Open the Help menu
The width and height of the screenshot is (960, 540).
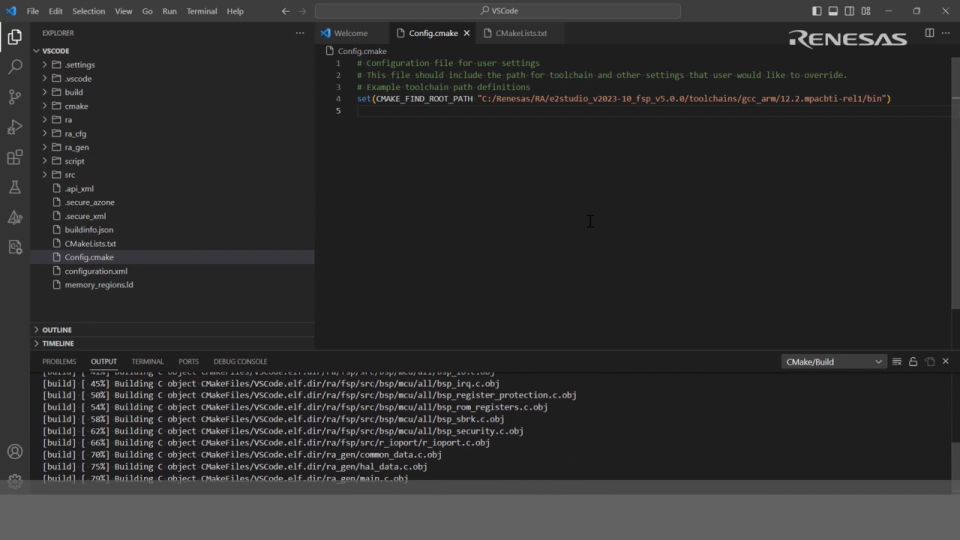235,11
